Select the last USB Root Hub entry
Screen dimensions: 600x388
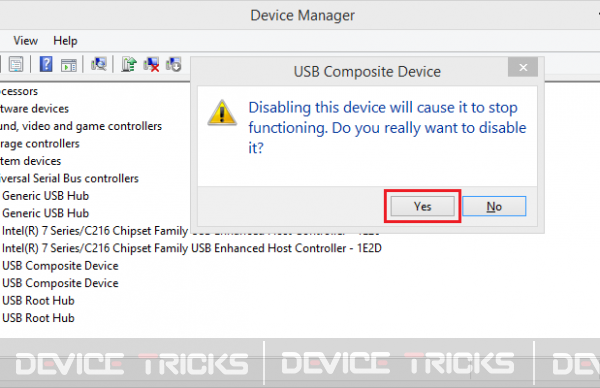click(x=38, y=318)
